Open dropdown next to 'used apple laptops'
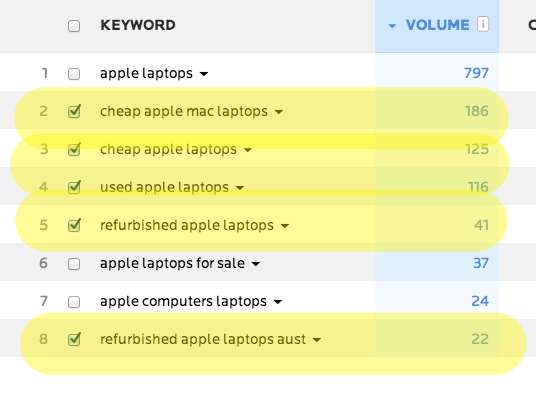536x395 pixels. pos(240,188)
